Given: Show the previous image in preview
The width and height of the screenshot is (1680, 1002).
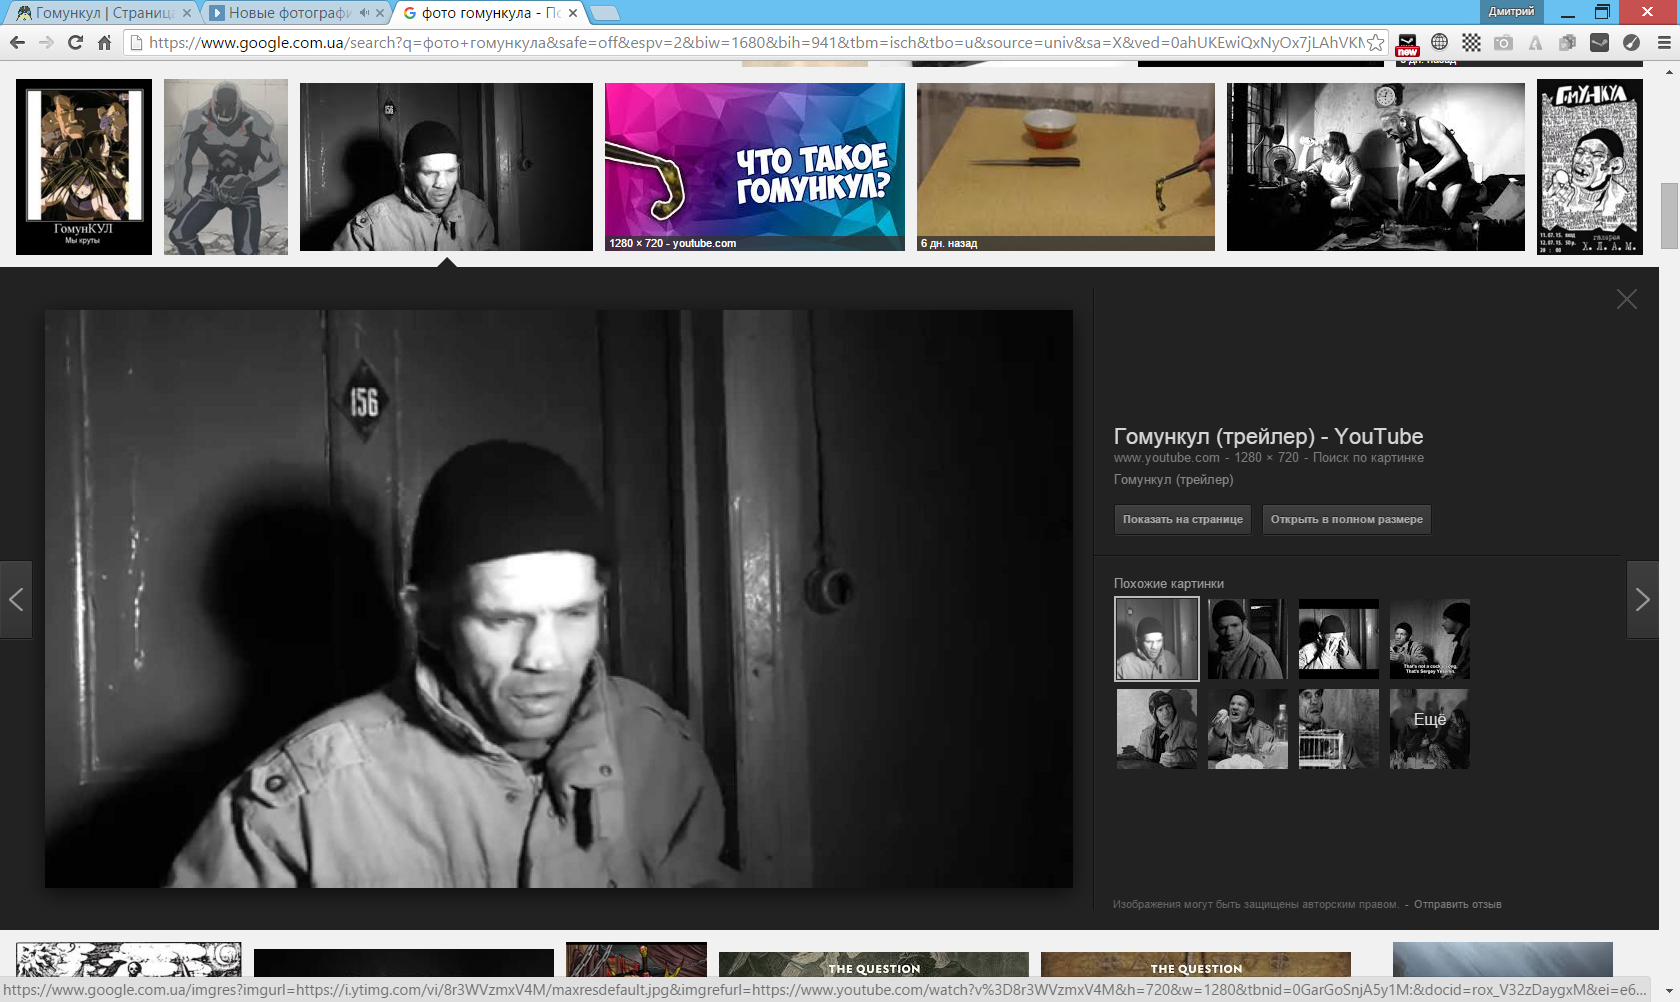Looking at the screenshot, I should [x=16, y=600].
